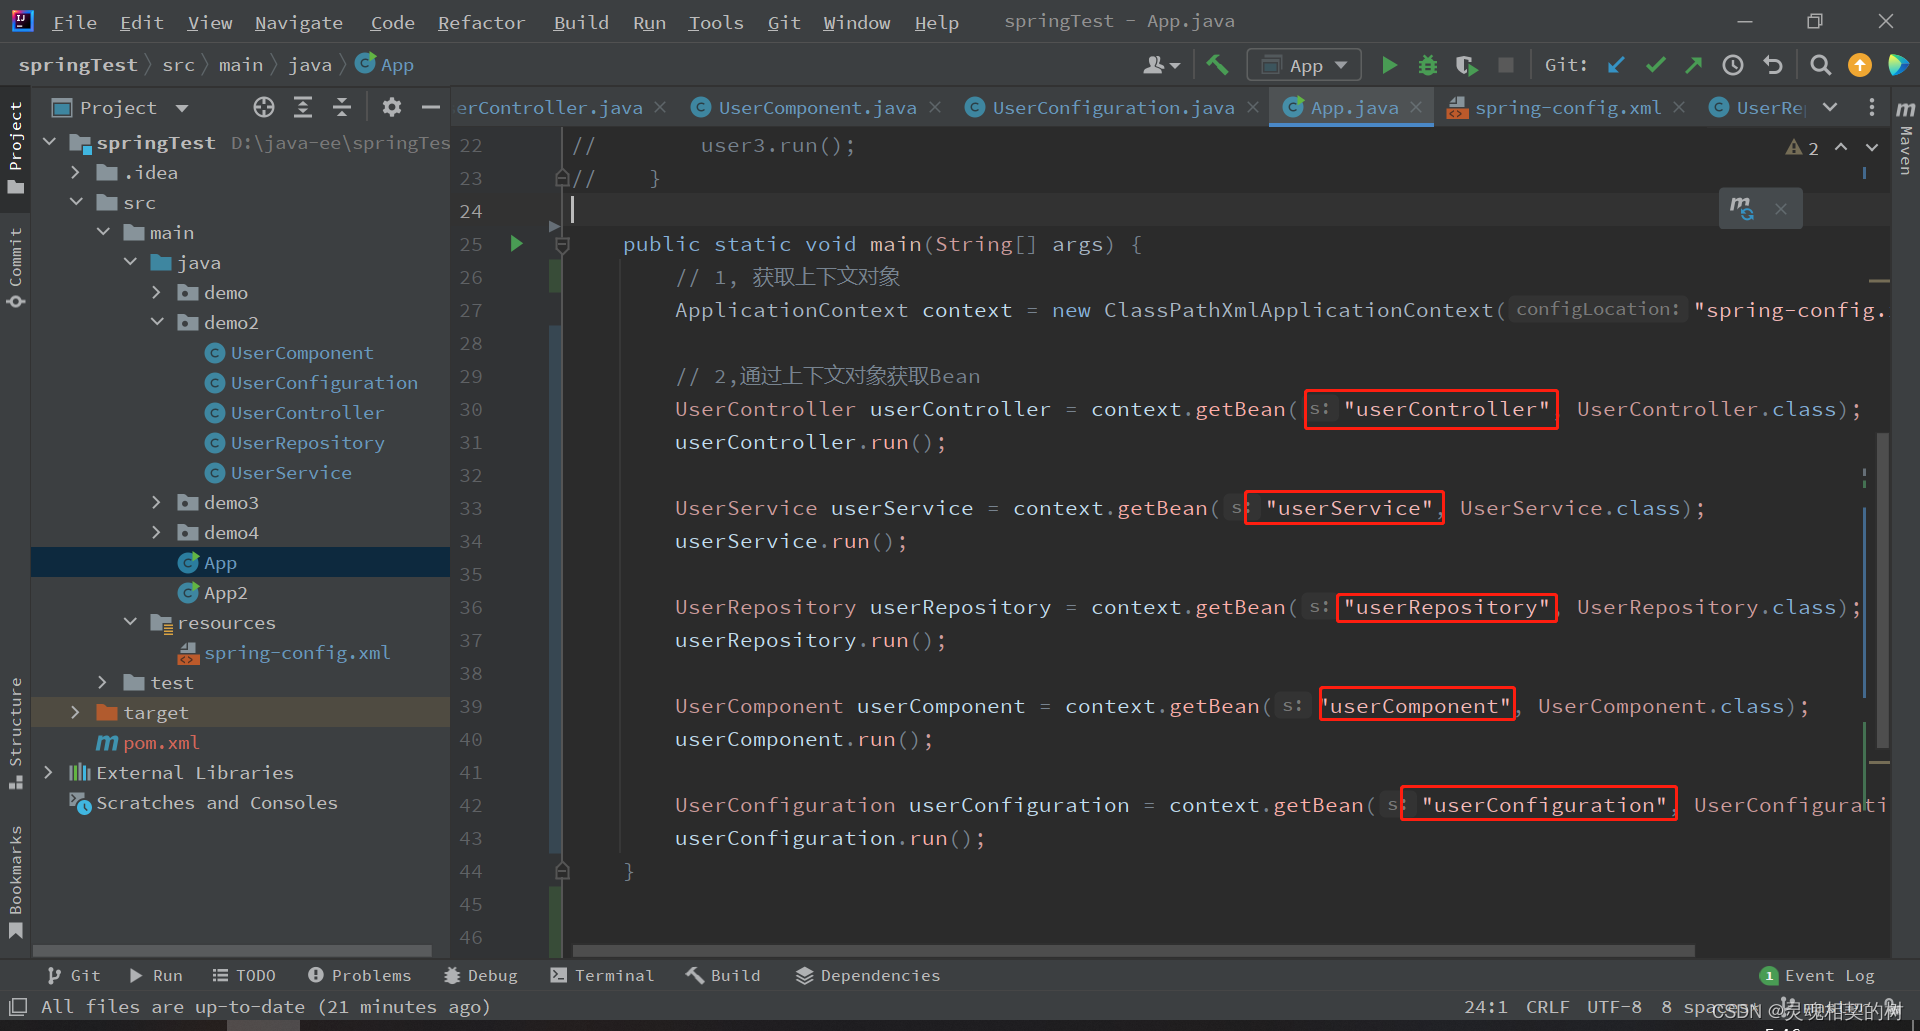Run App with Coverage icon

[1466, 65]
